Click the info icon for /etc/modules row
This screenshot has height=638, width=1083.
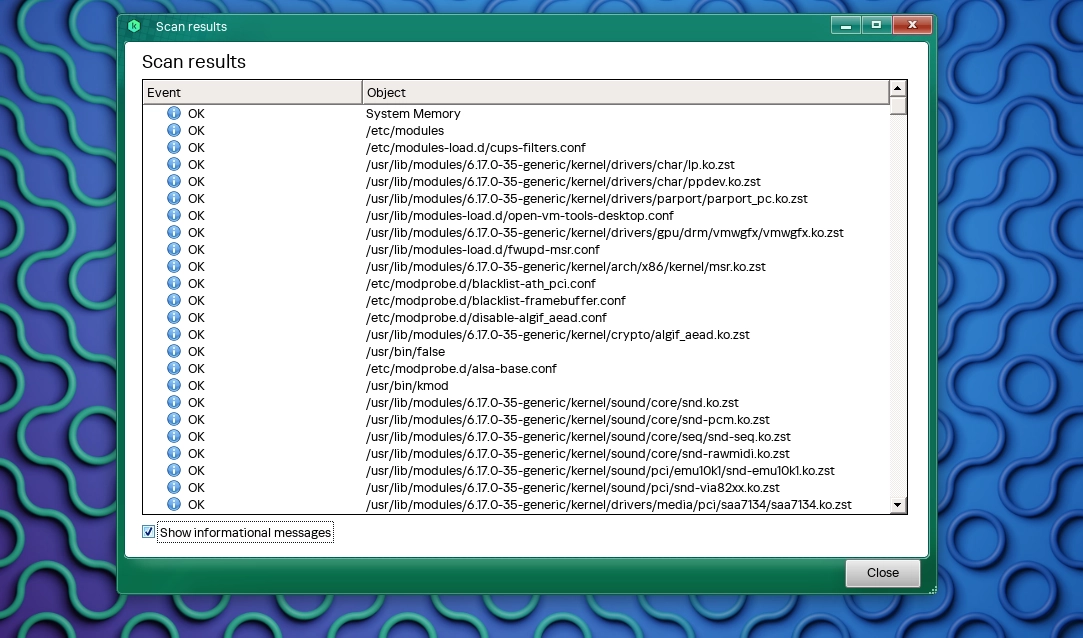point(174,130)
